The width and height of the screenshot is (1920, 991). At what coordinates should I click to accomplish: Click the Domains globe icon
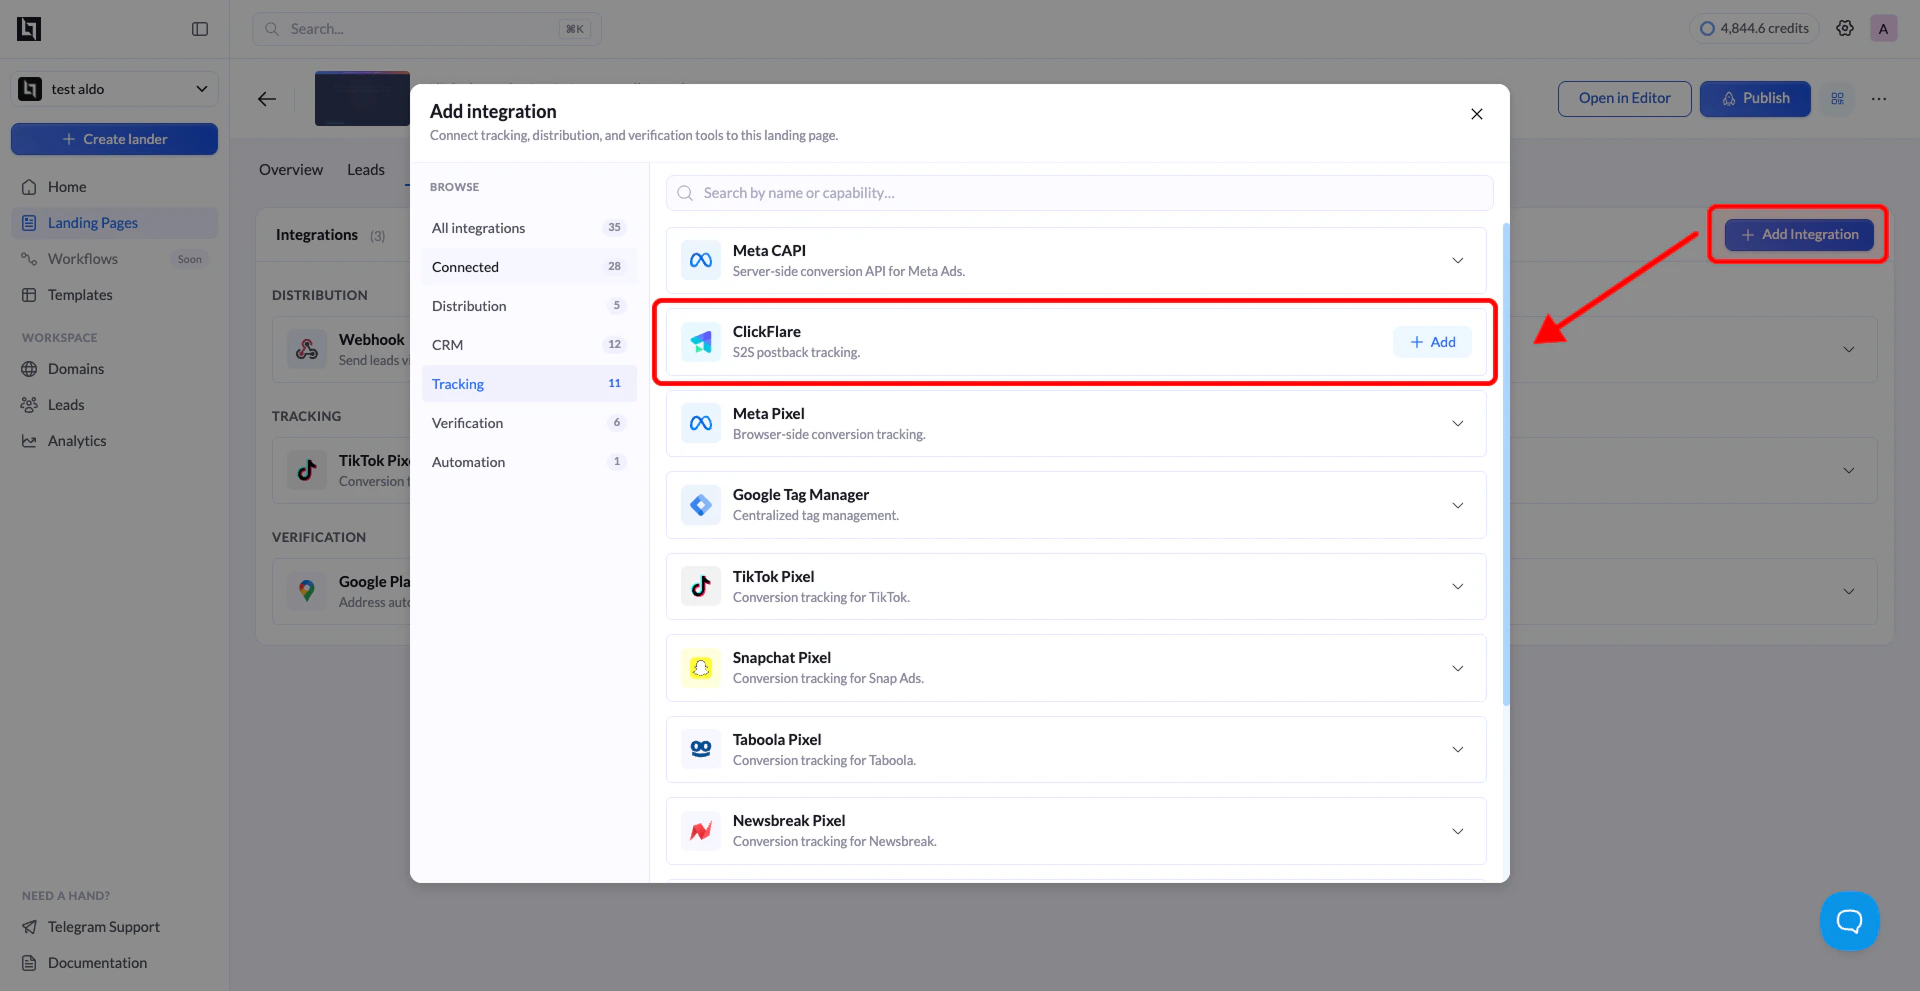coord(29,369)
